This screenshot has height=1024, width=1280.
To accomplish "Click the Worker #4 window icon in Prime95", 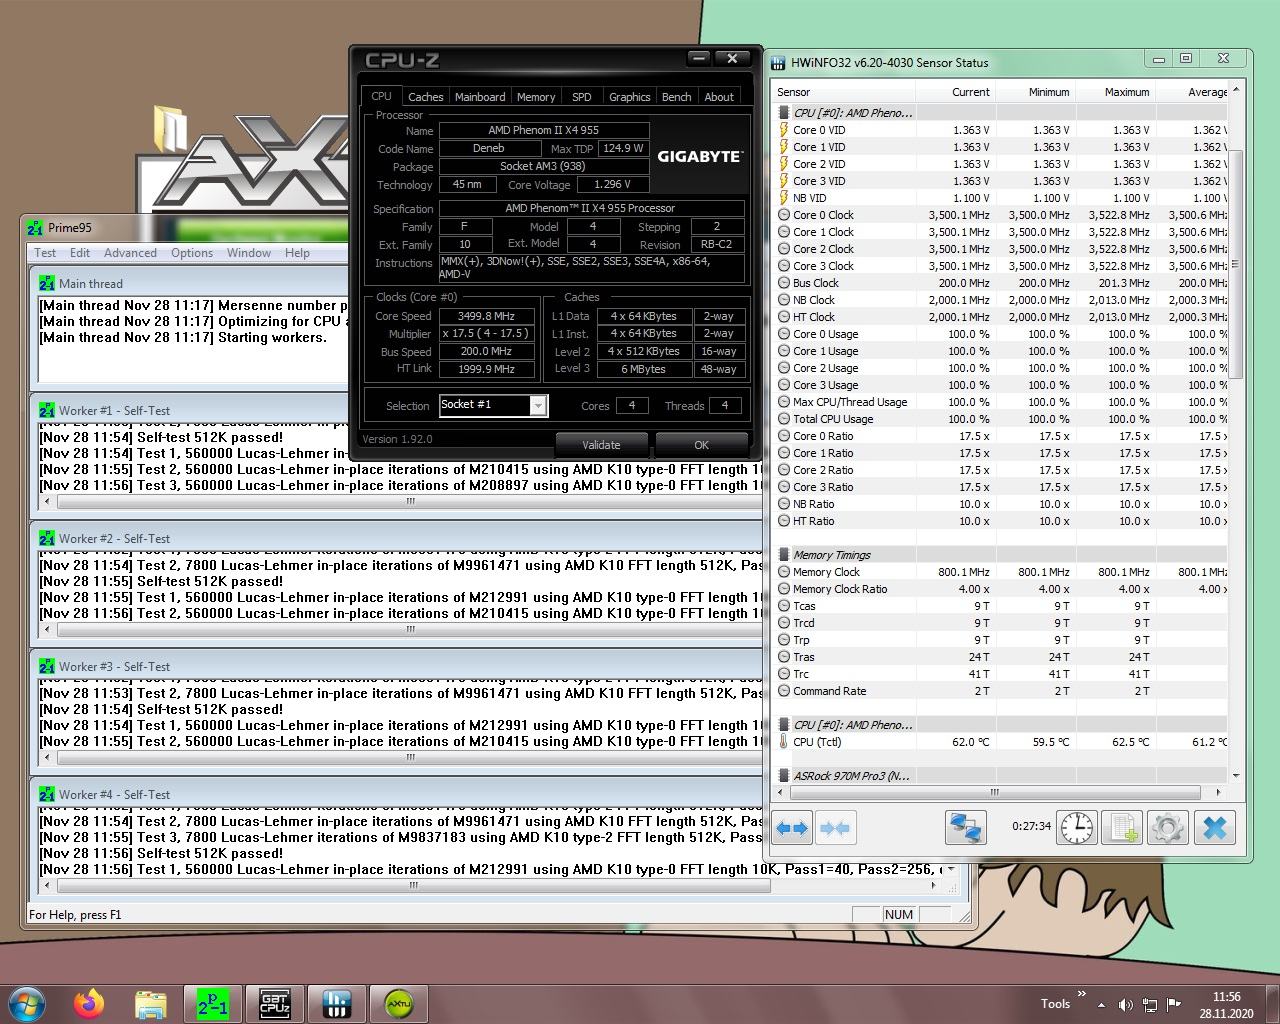I will click(47, 794).
